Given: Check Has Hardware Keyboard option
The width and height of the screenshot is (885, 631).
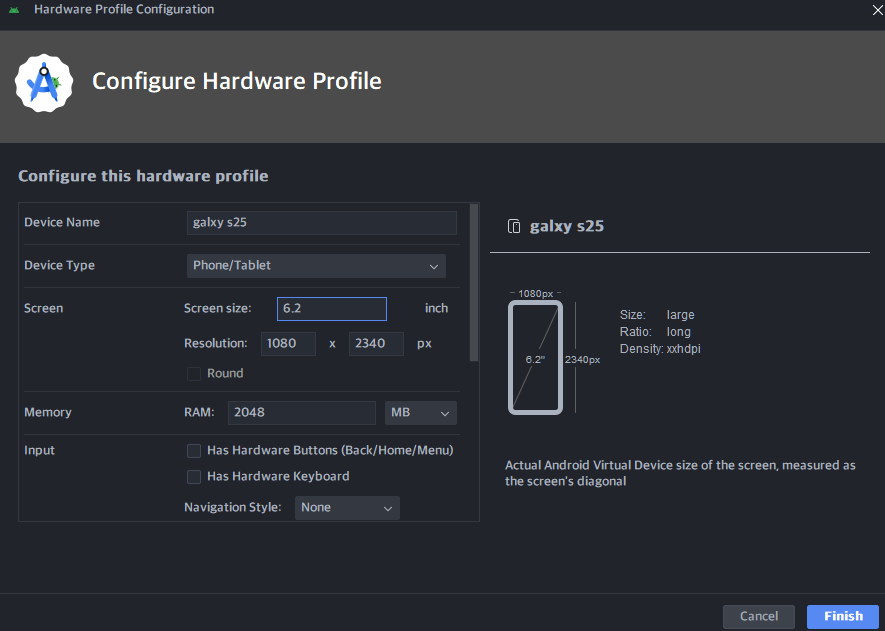Looking at the screenshot, I should pyautogui.click(x=194, y=477).
